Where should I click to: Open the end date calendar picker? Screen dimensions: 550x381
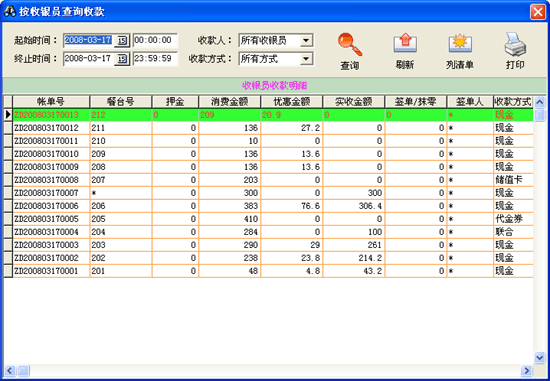coord(122,59)
